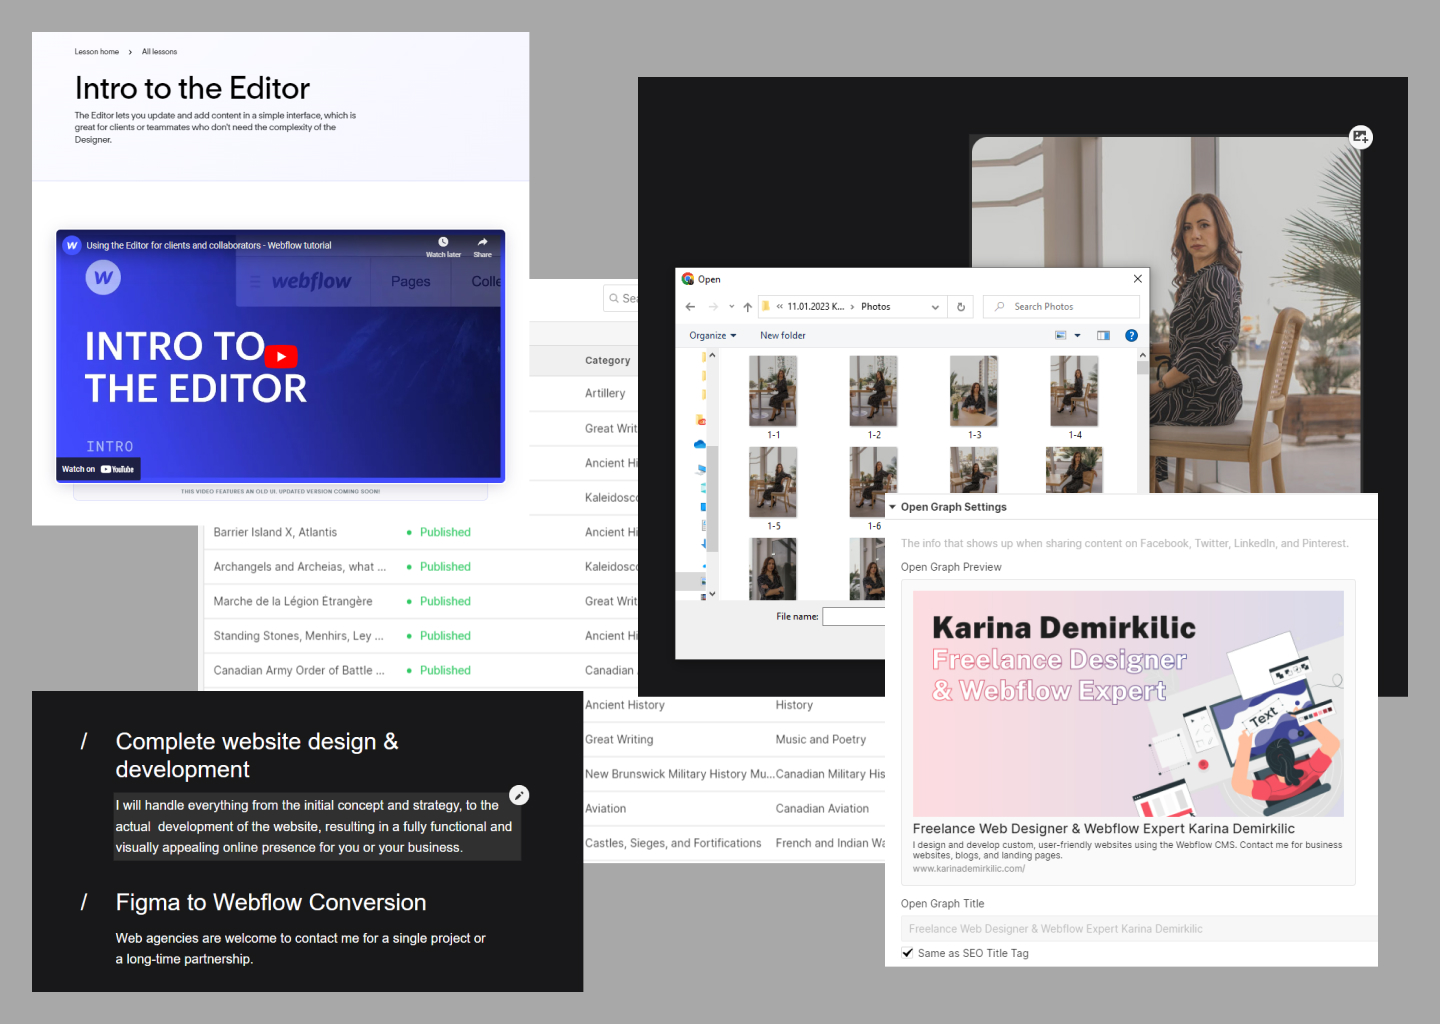Click the pencil edit icon on the description
Viewport: 1440px width, 1024px height.
519,794
